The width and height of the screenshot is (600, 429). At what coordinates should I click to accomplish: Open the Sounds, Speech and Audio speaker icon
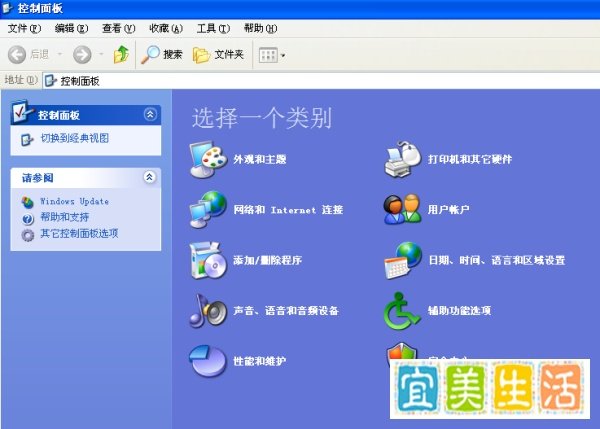click(x=209, y=311)
